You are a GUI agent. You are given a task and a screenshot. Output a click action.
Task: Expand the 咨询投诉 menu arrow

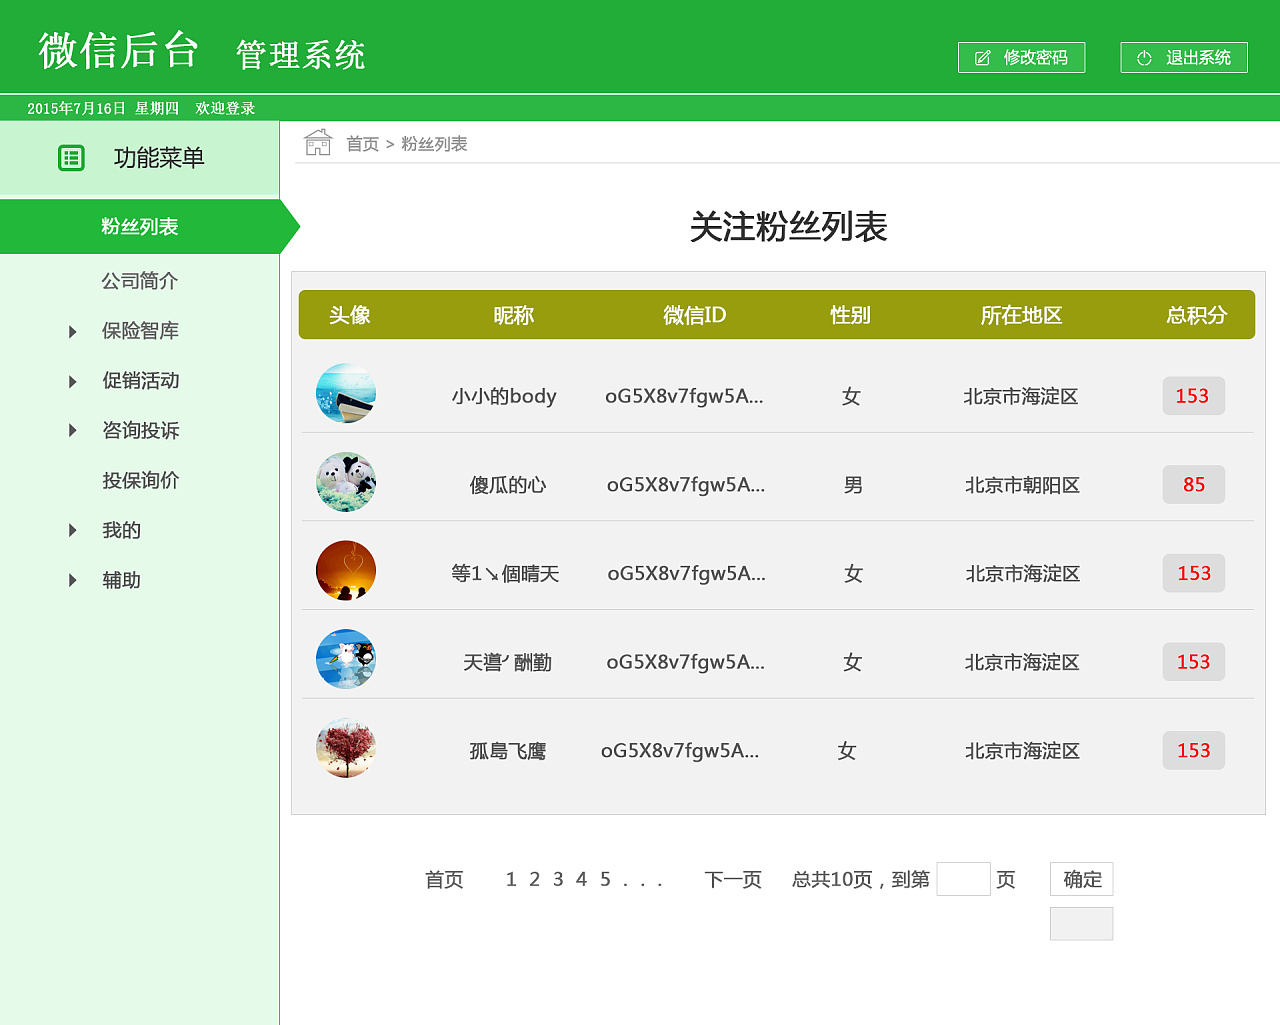tap(72, 431)
